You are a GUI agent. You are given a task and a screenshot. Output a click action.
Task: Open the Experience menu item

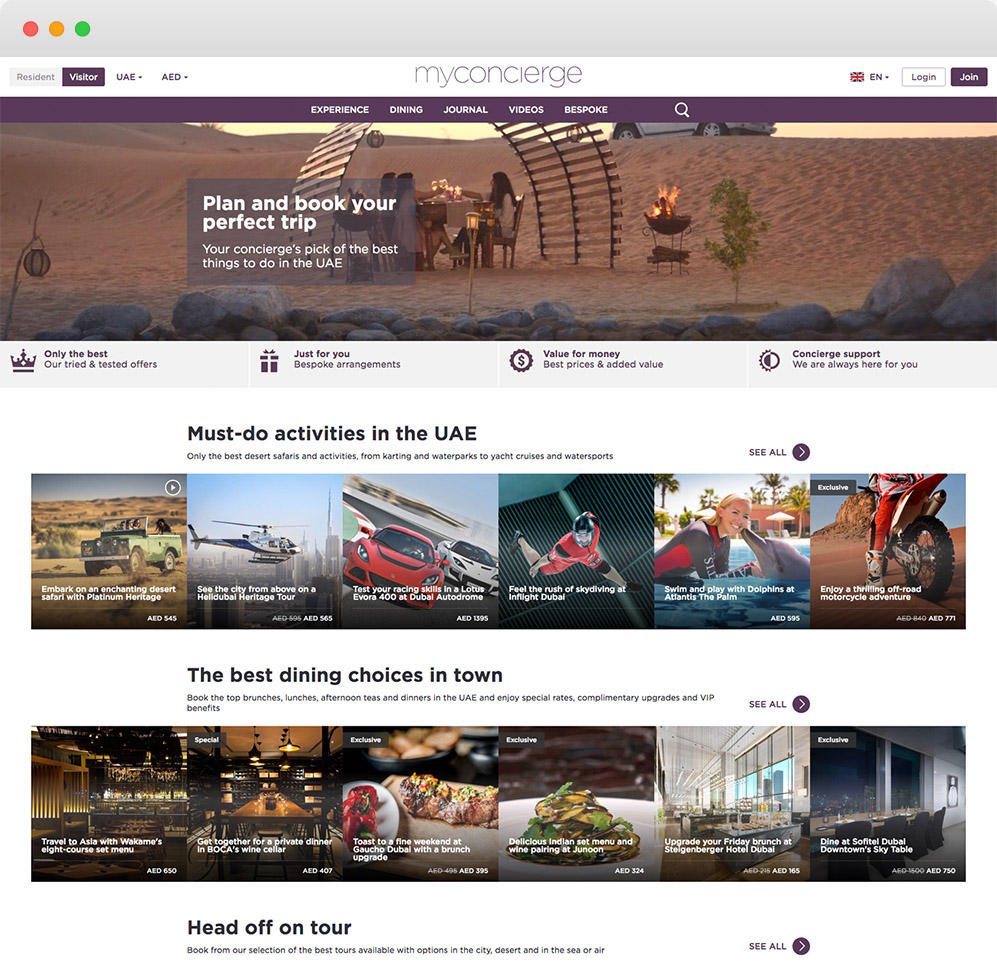(x=340, y=110)
